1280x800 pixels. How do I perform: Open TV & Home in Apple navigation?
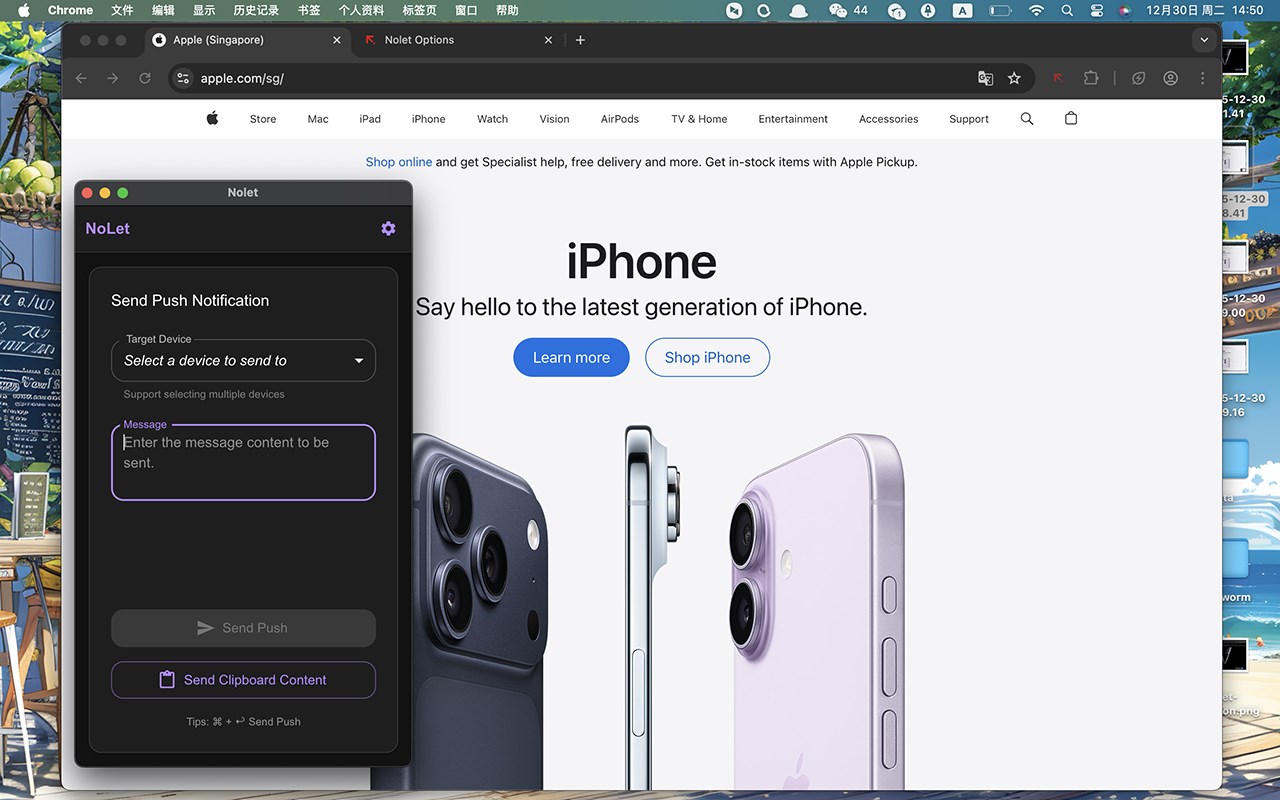click(x=699, y=119)
